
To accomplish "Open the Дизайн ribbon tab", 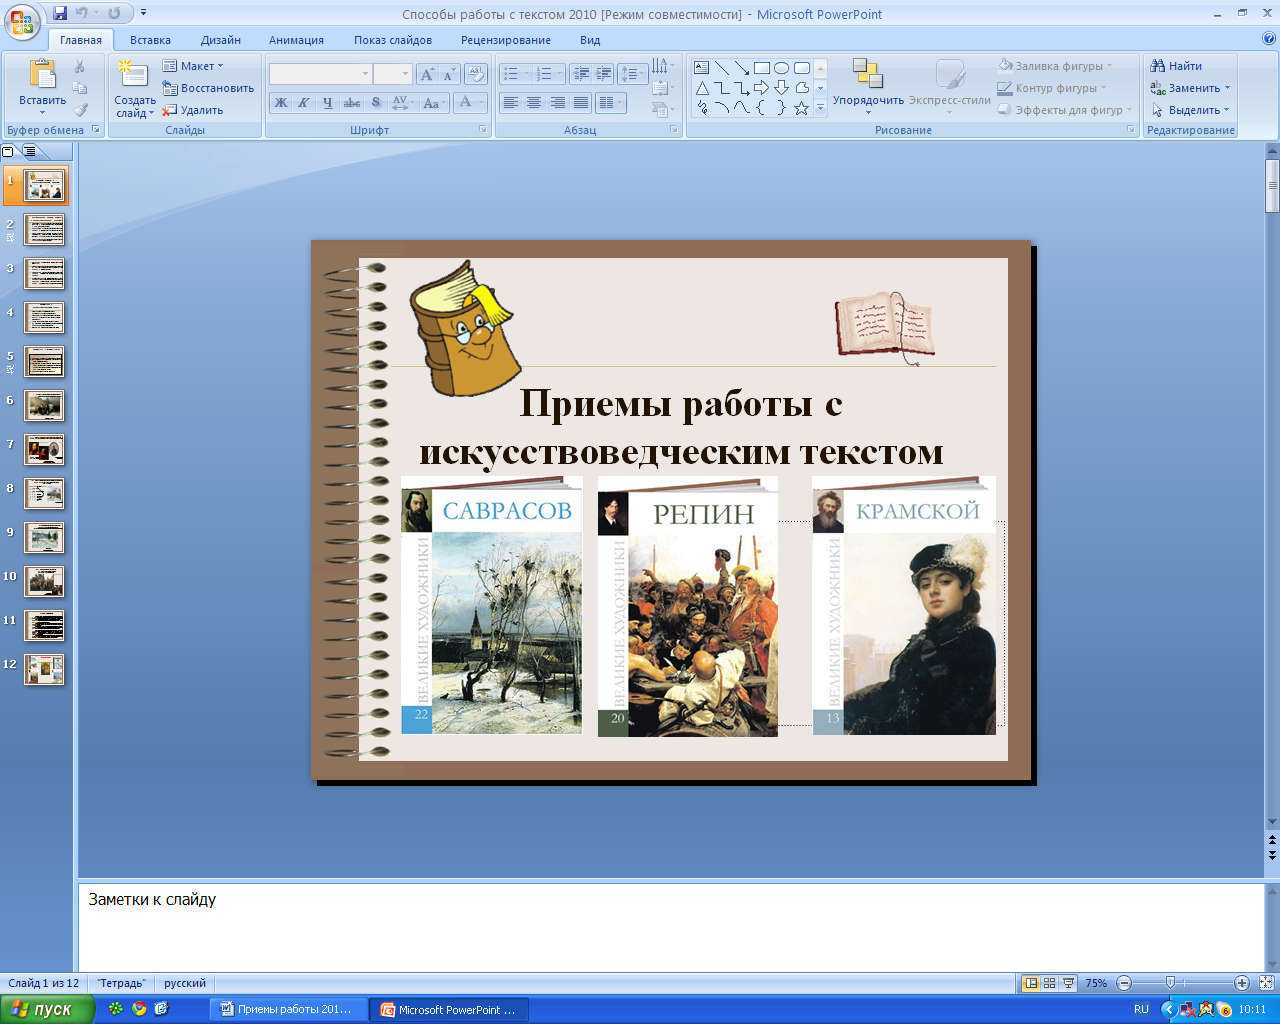I will 221,40.
